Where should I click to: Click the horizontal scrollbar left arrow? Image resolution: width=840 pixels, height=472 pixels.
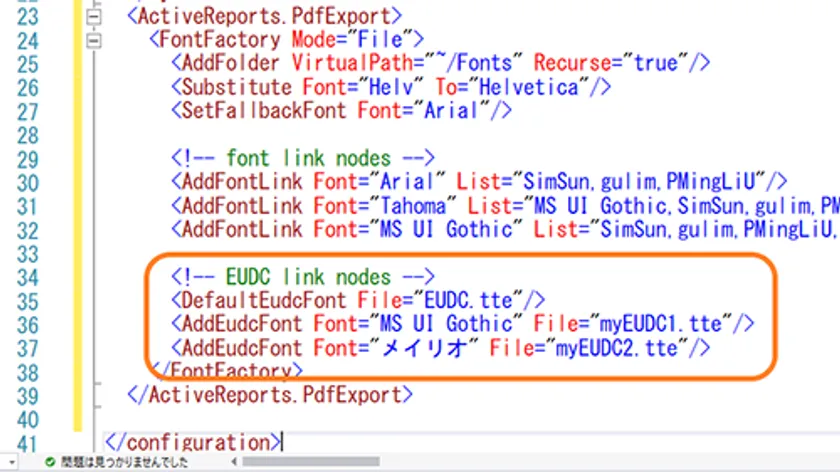tap(236, 463)
